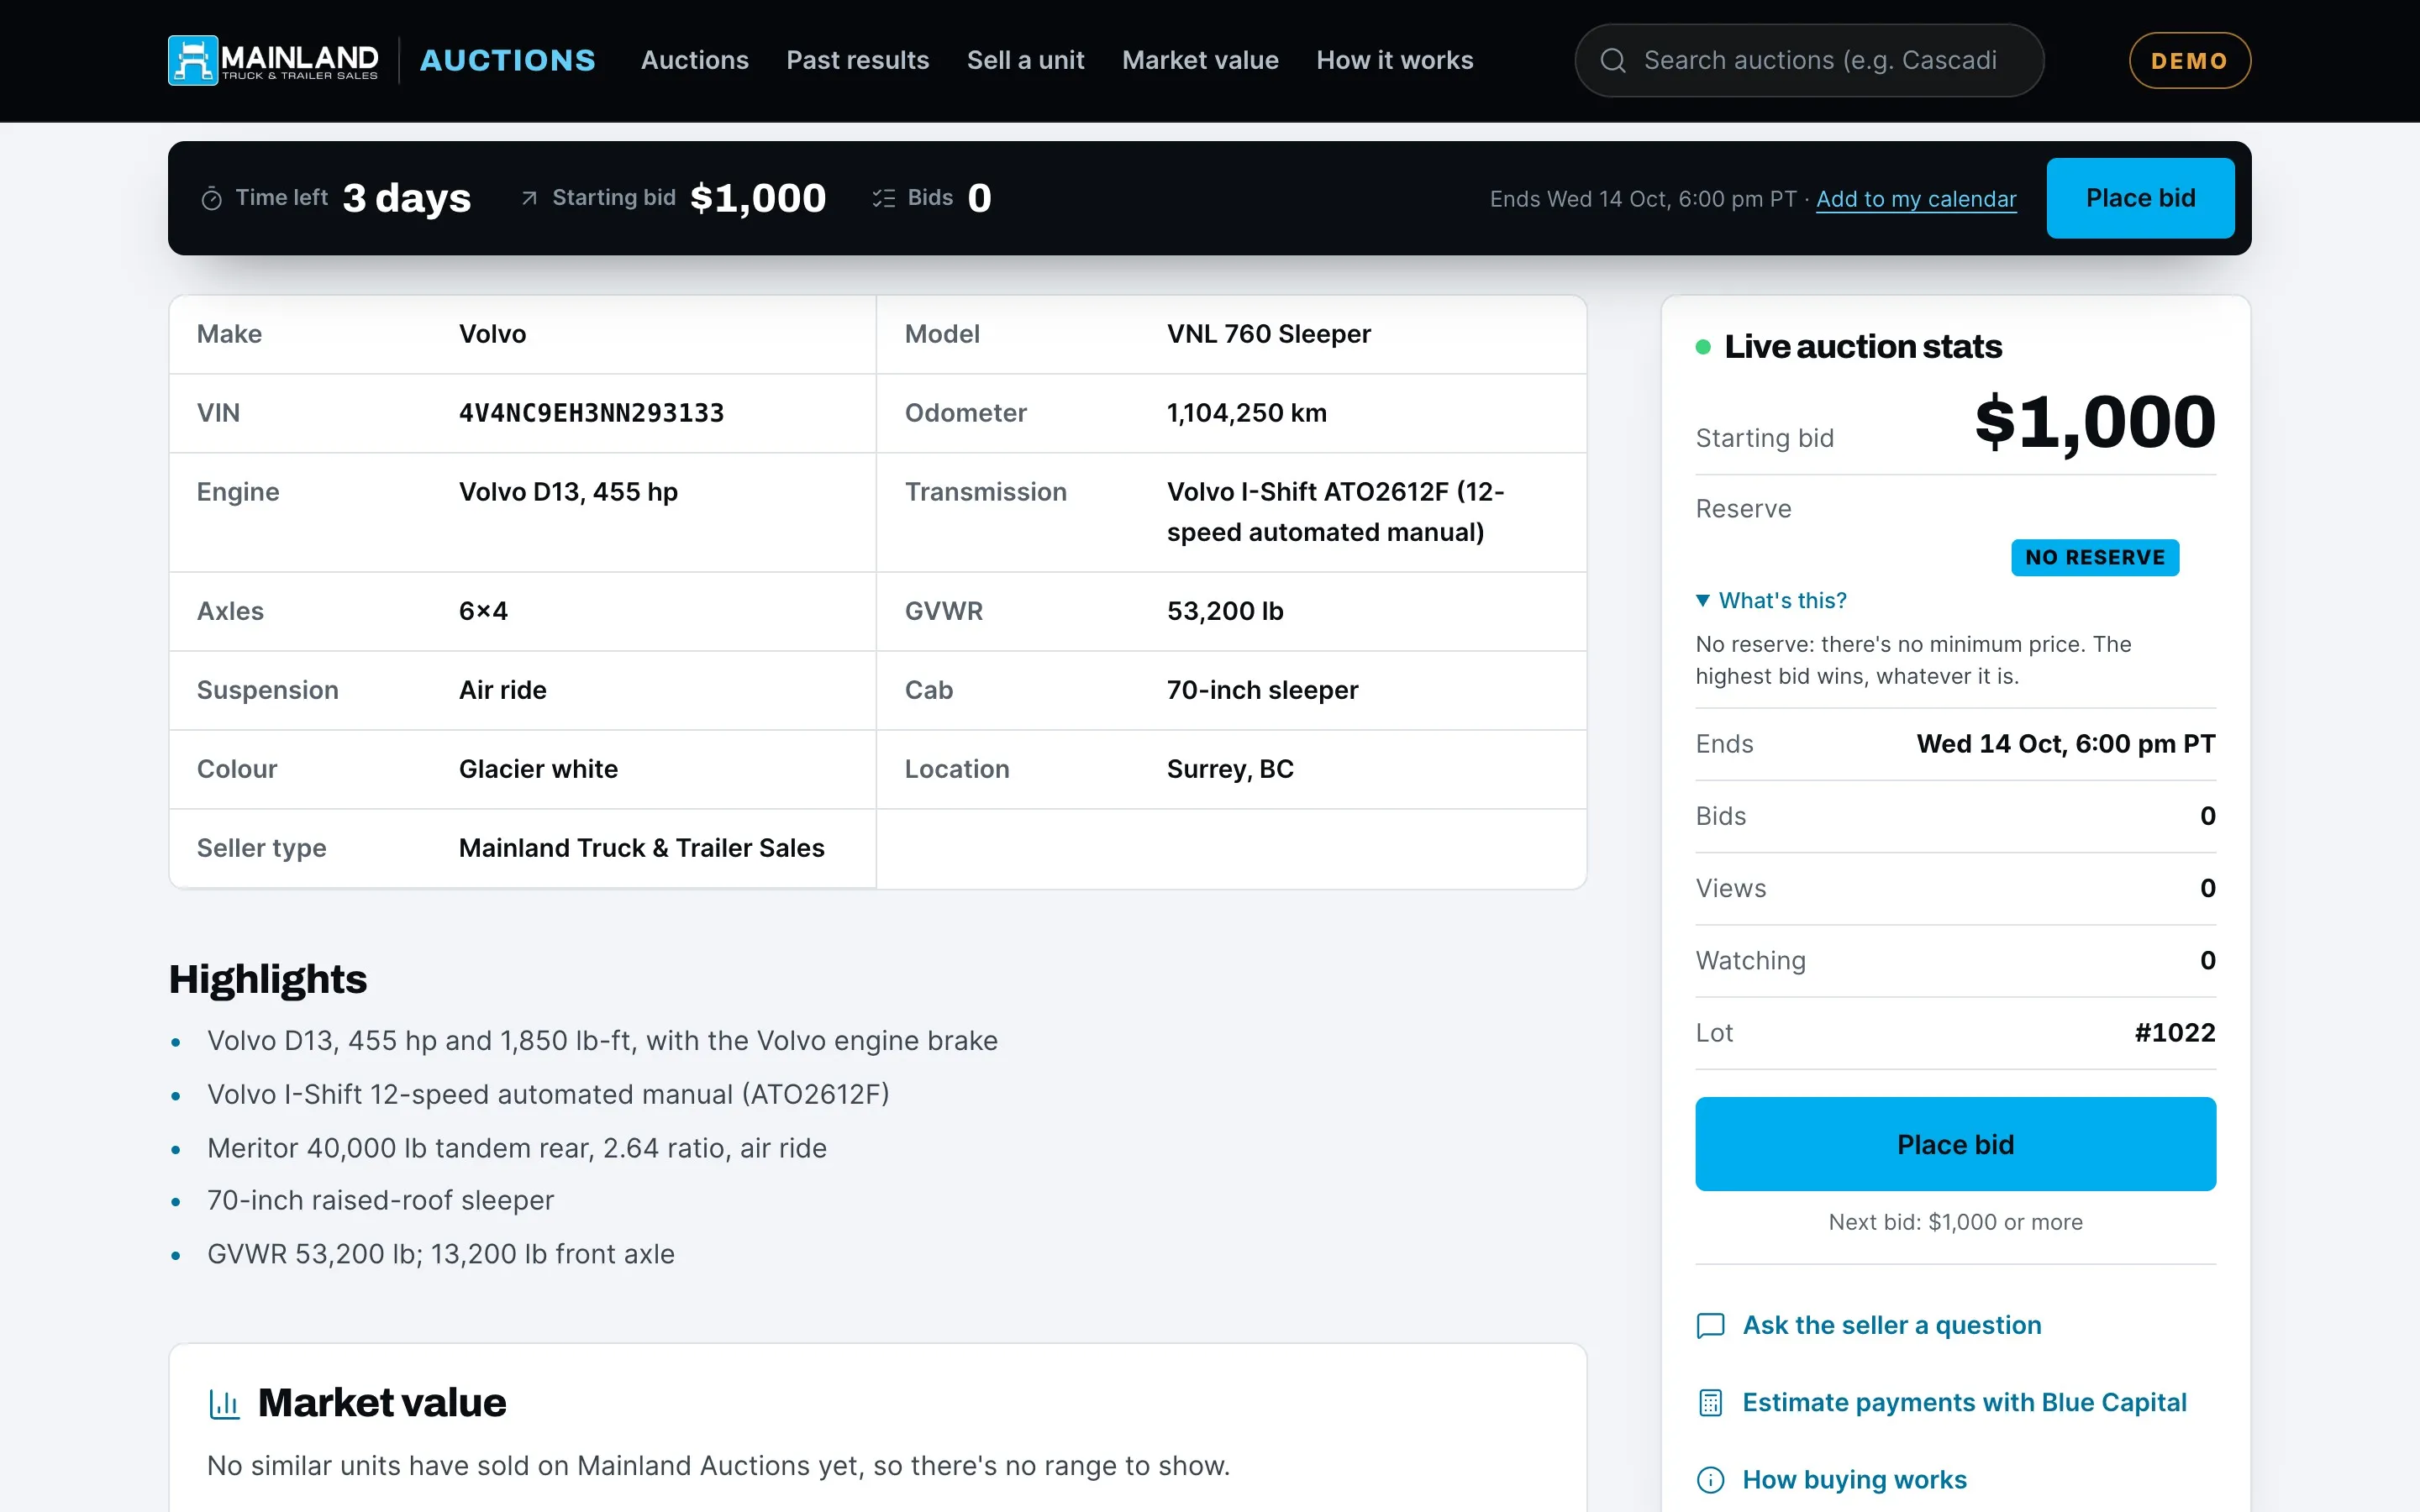
Task: Click the chat bubble icon for seller question
Action: pos(1711,1326)
